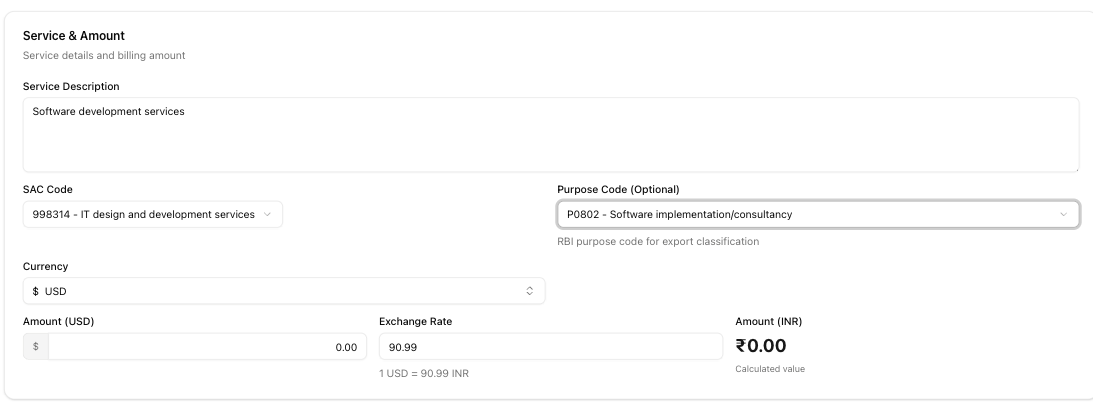The width and height of the screenshot is (1093, 411).
Task: Click the "Service & Amount" section heading
Action: click(x=74, y=36)
